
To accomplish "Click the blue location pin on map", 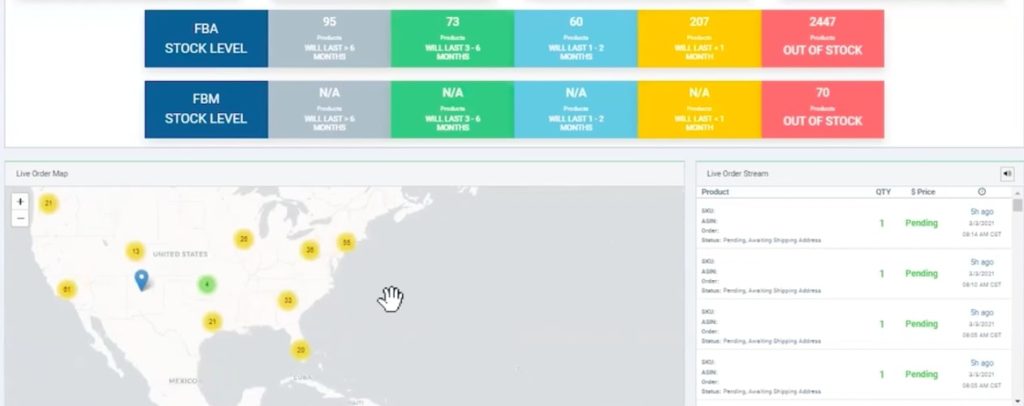I will 141,280.
